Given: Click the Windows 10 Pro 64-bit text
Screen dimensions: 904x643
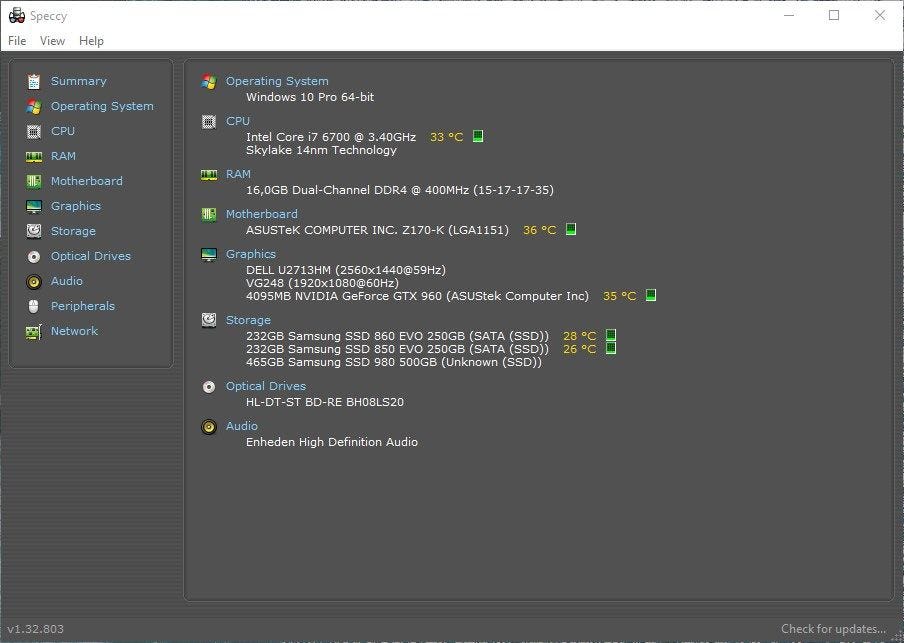Looking at the screenshot, I should click(310, 97).
